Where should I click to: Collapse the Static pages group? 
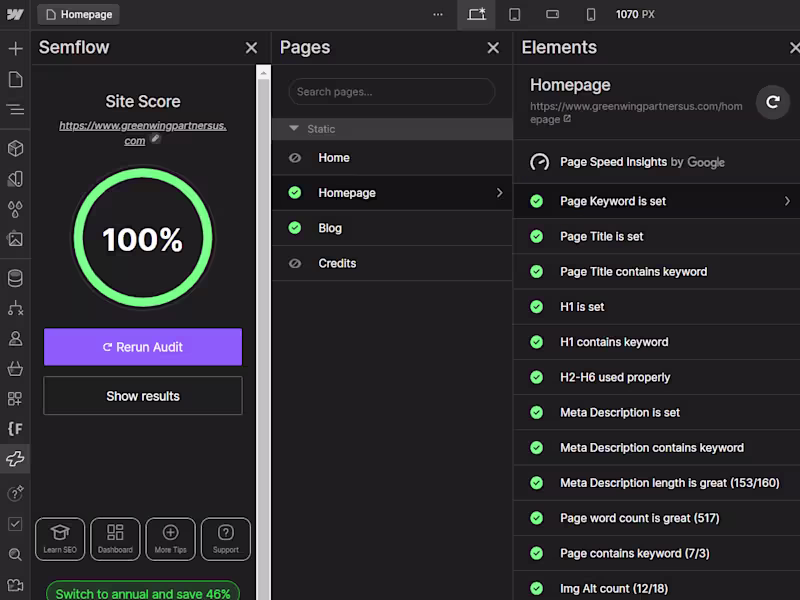(x=294, y=129)
